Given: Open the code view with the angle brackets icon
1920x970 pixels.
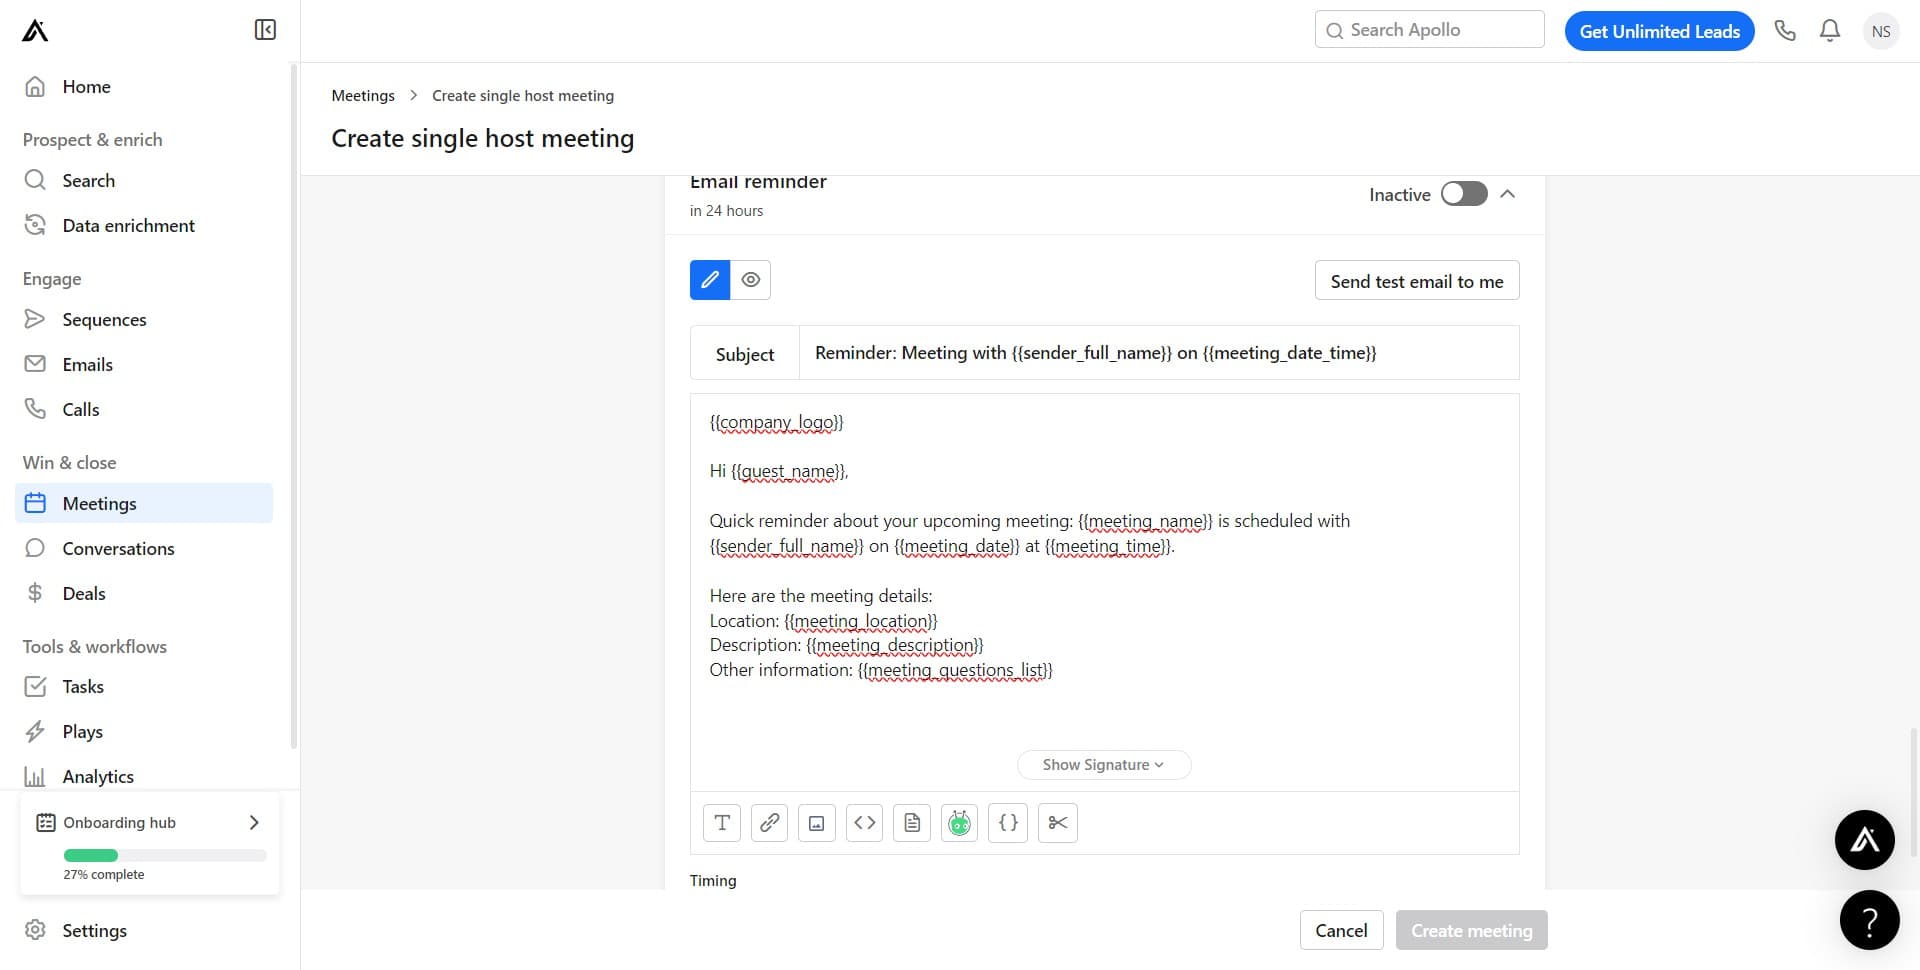Looking at the screenshot, I should coord(864,822).
